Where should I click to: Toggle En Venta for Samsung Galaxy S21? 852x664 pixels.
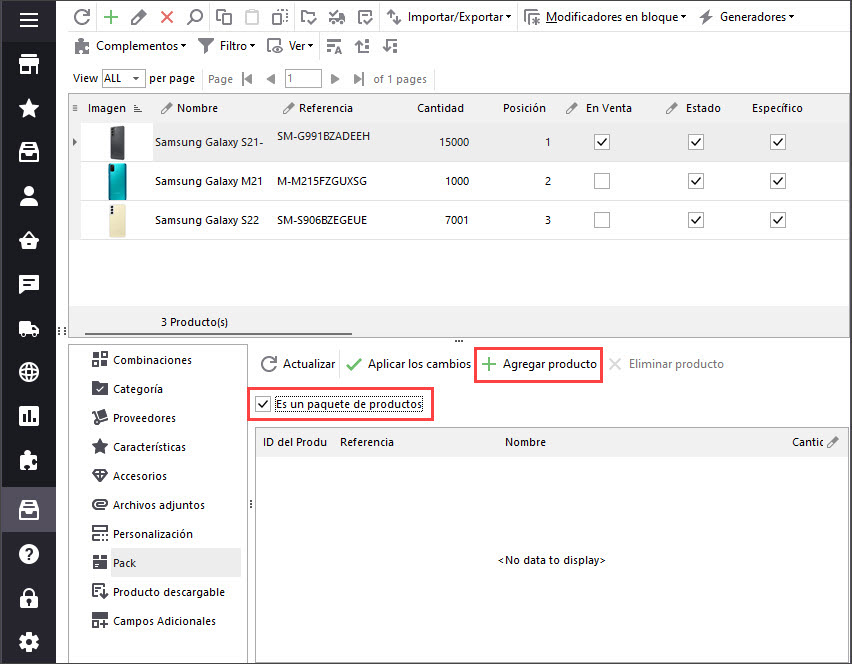tap(602, 142)
